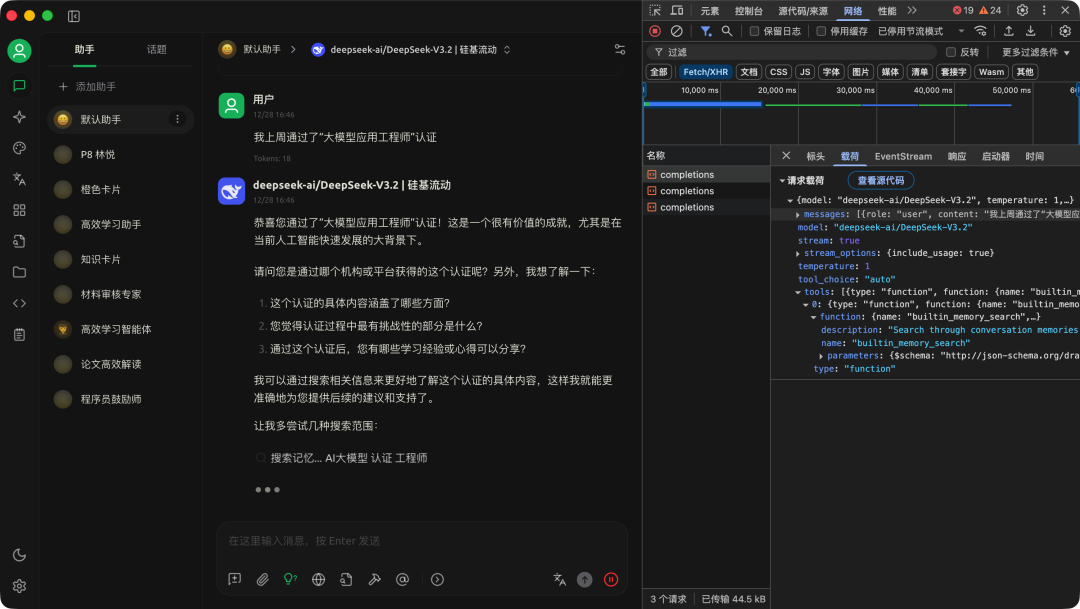Enable the 保留日志 checkbox
Viewport: 1080px width, 609px height.
(753, 31)
